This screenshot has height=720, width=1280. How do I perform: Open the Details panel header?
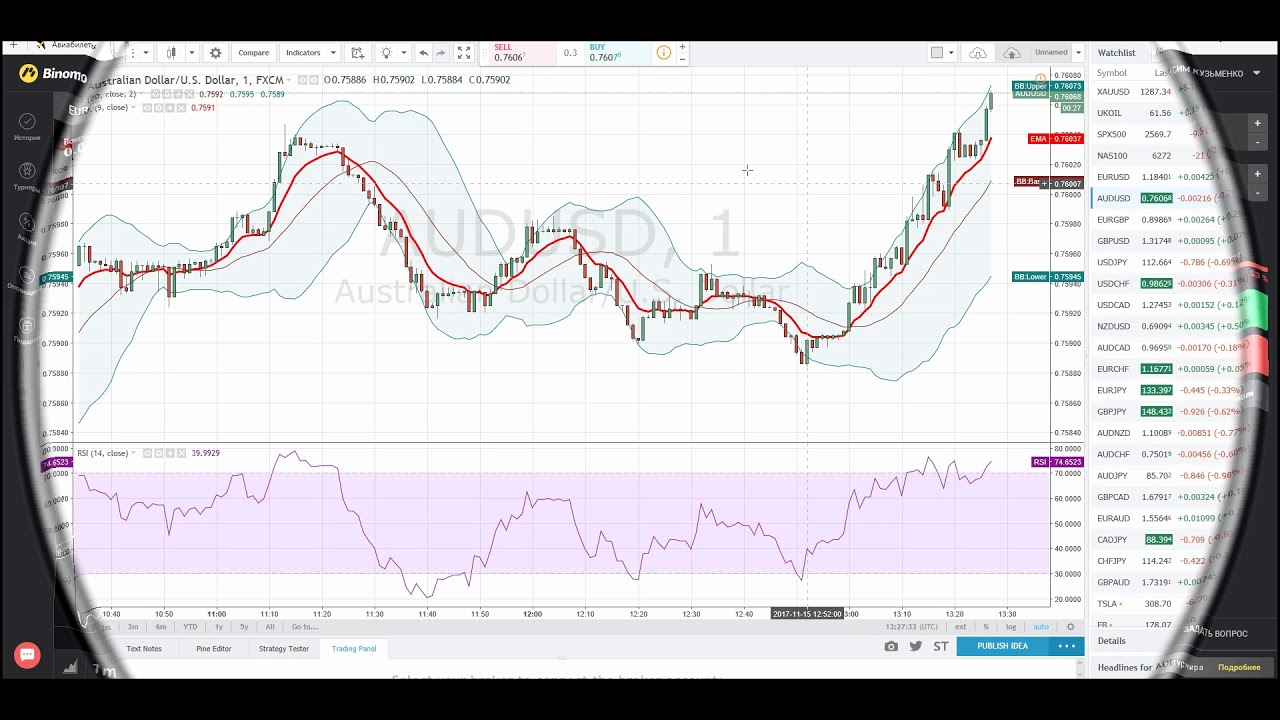click(1112, 641)
